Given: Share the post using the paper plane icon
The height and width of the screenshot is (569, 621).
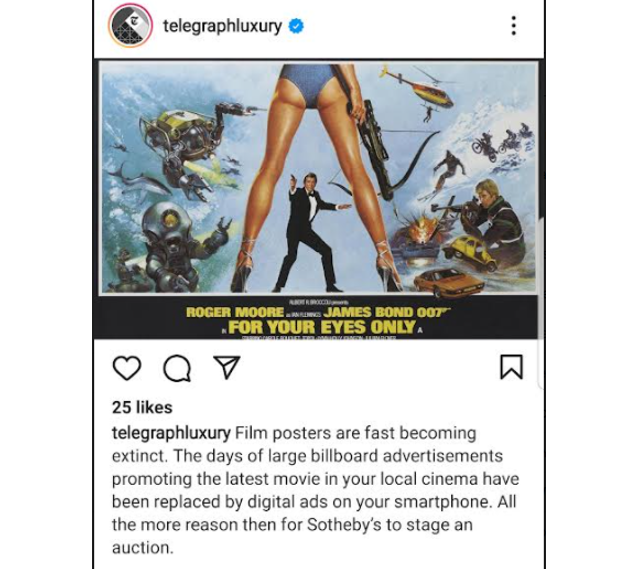Looking at the screenshot, I should click(227, 367).
